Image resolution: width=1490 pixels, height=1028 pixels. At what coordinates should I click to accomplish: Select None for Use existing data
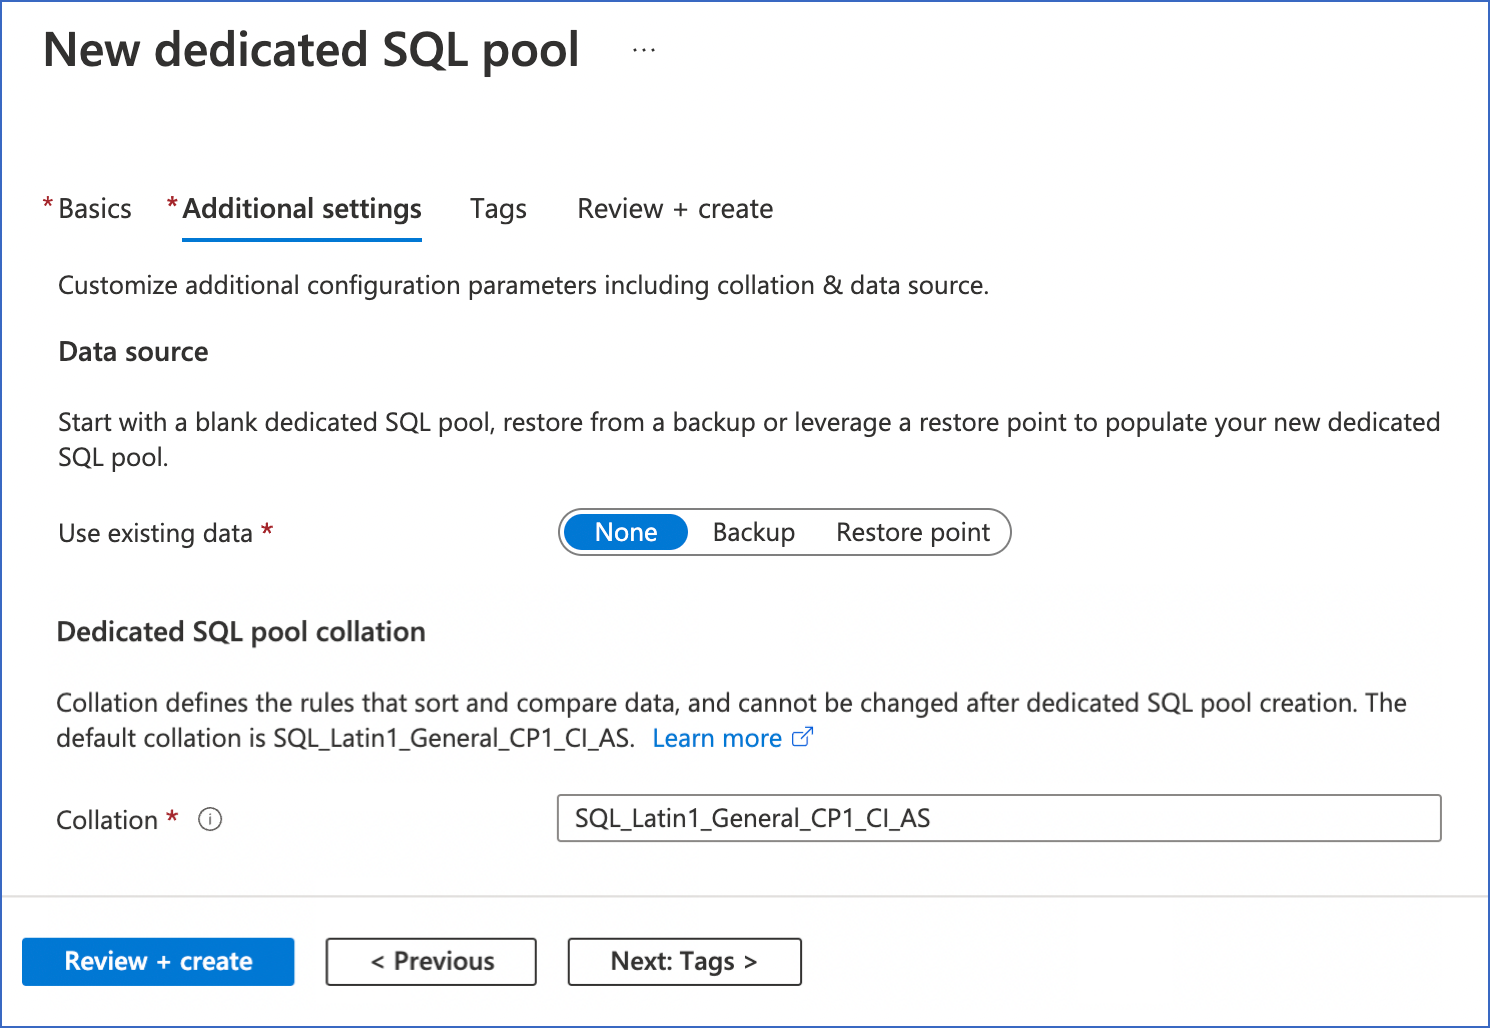coord(626,532)
